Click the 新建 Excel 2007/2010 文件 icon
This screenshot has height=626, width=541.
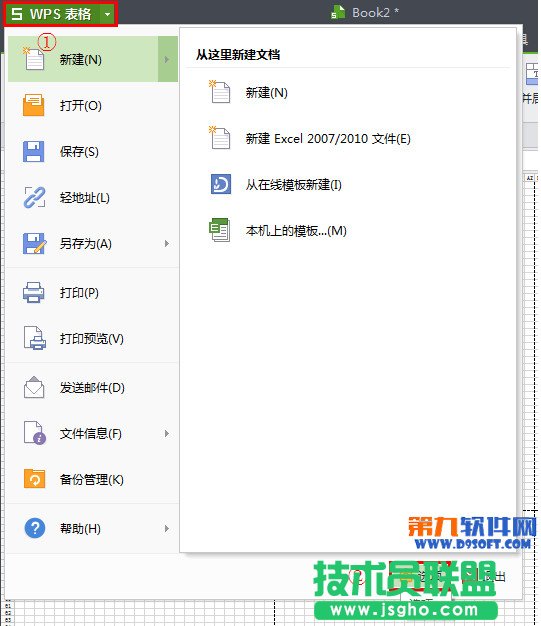[x=220, y=138]
